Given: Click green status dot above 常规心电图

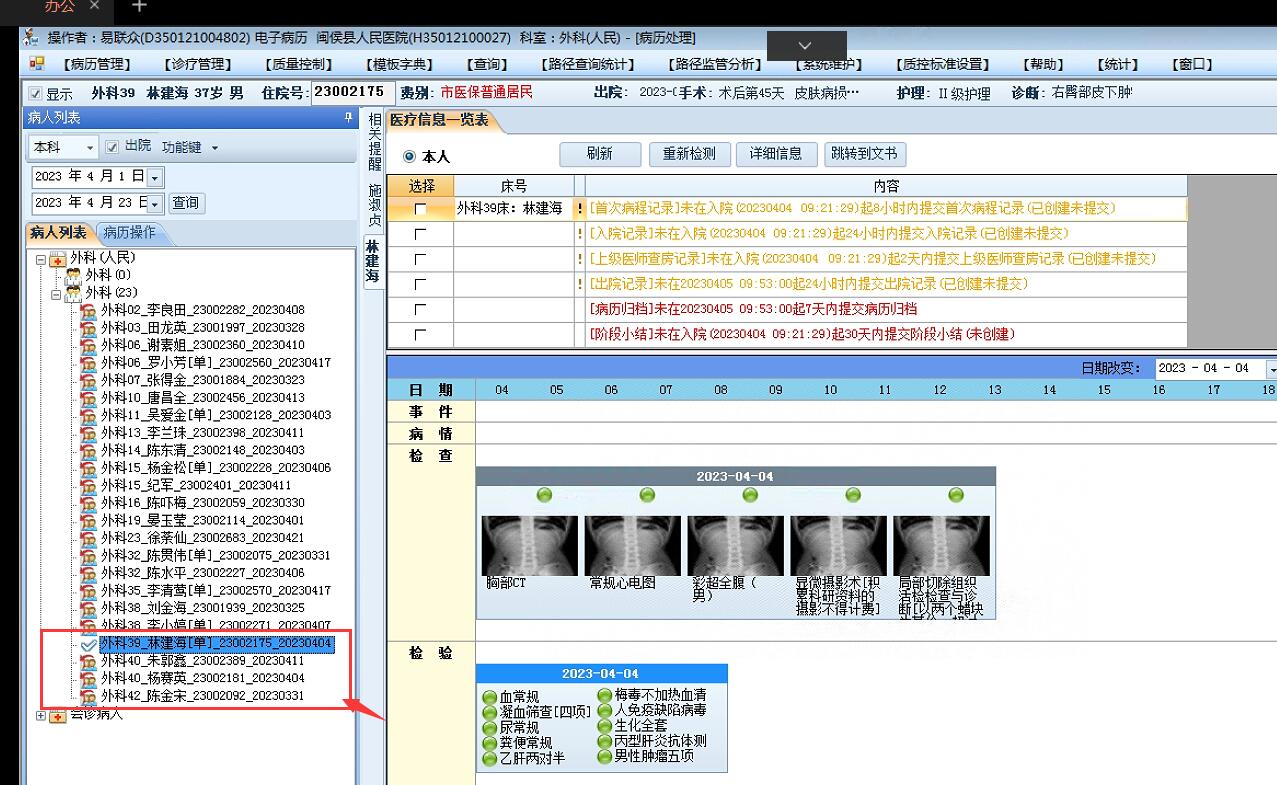Looking at the screenshot, I should (x=647, y=495).
